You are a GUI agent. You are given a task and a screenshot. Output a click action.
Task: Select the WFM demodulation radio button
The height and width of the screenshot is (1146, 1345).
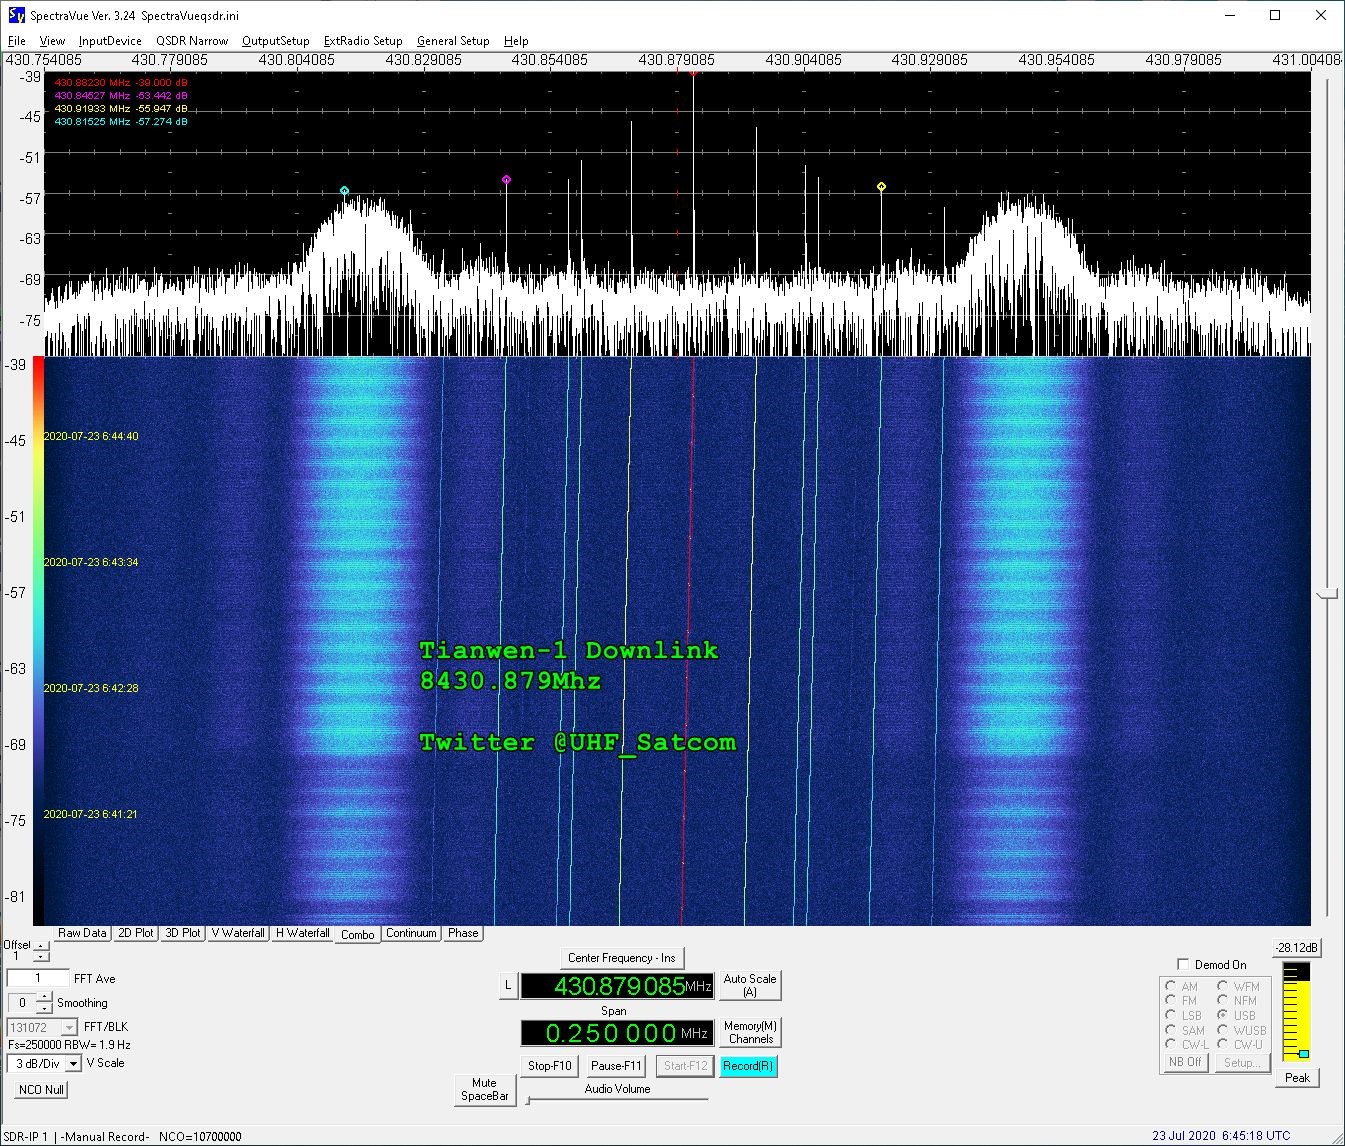tap(1223, 986)
